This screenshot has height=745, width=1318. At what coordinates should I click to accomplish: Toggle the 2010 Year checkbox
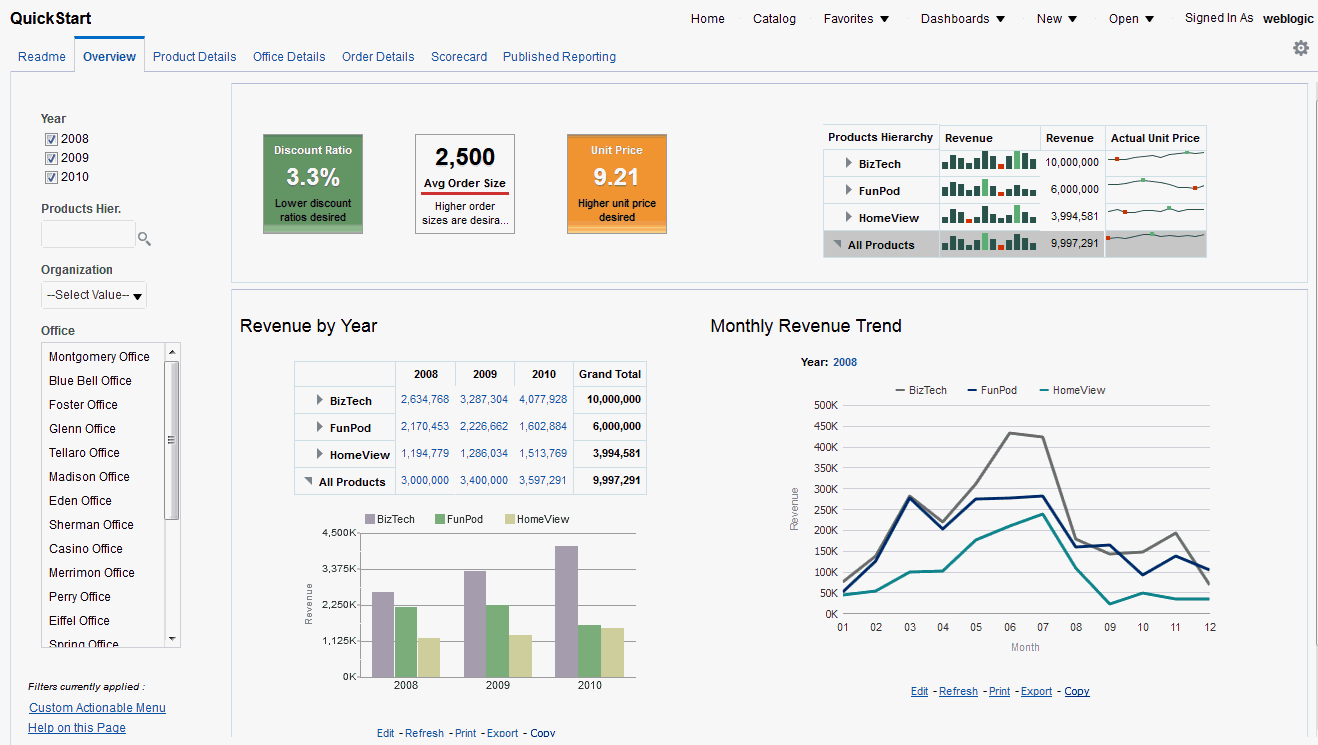point(51,177)
